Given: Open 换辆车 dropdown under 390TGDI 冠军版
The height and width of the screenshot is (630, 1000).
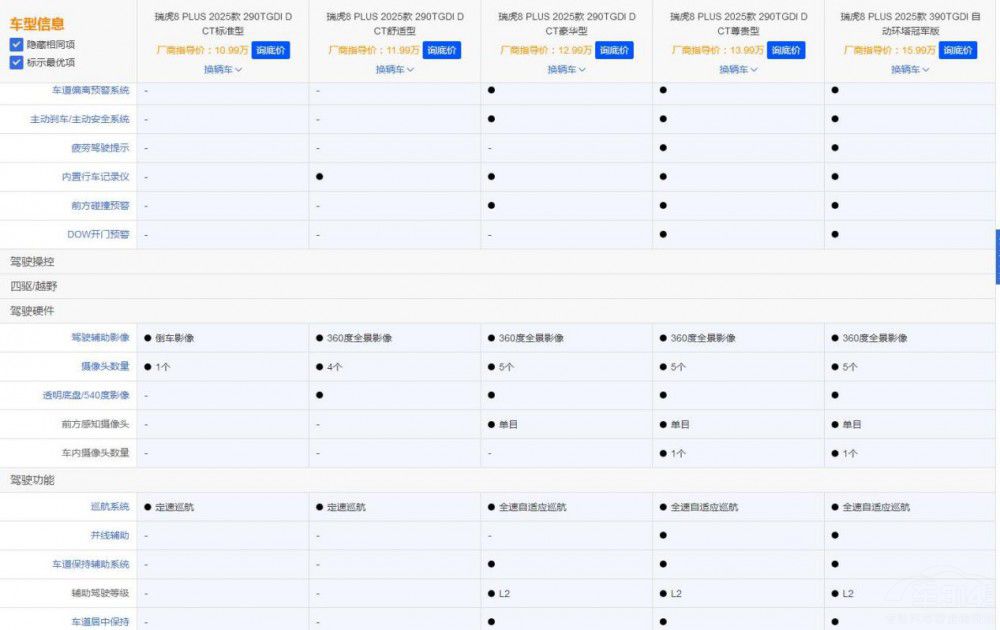Looking at the screenshot, I should (x=910, y=70).
